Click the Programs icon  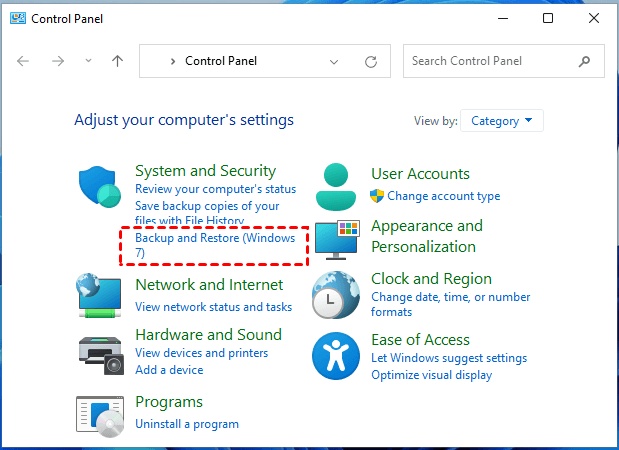[x=100, y=414]
